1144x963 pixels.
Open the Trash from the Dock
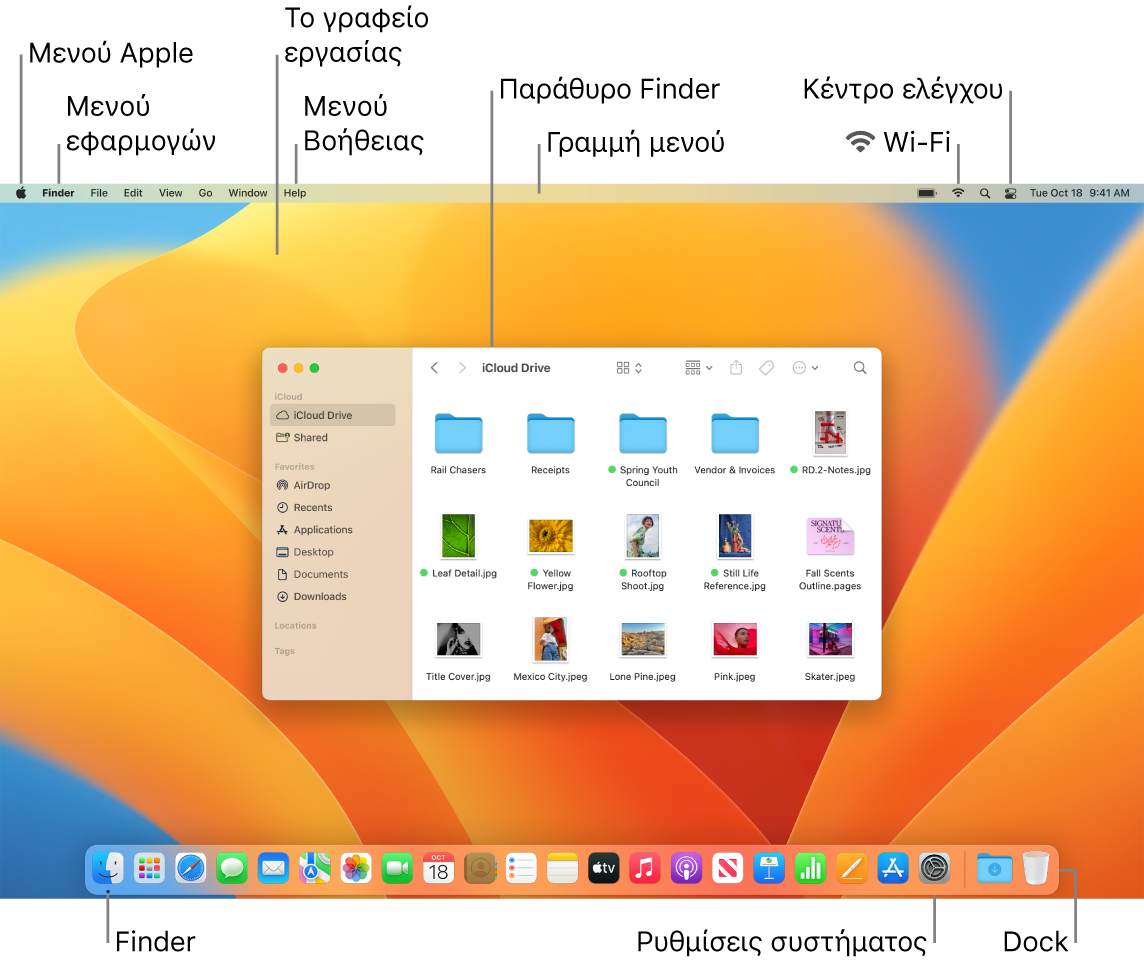[x=1035, y=868]
